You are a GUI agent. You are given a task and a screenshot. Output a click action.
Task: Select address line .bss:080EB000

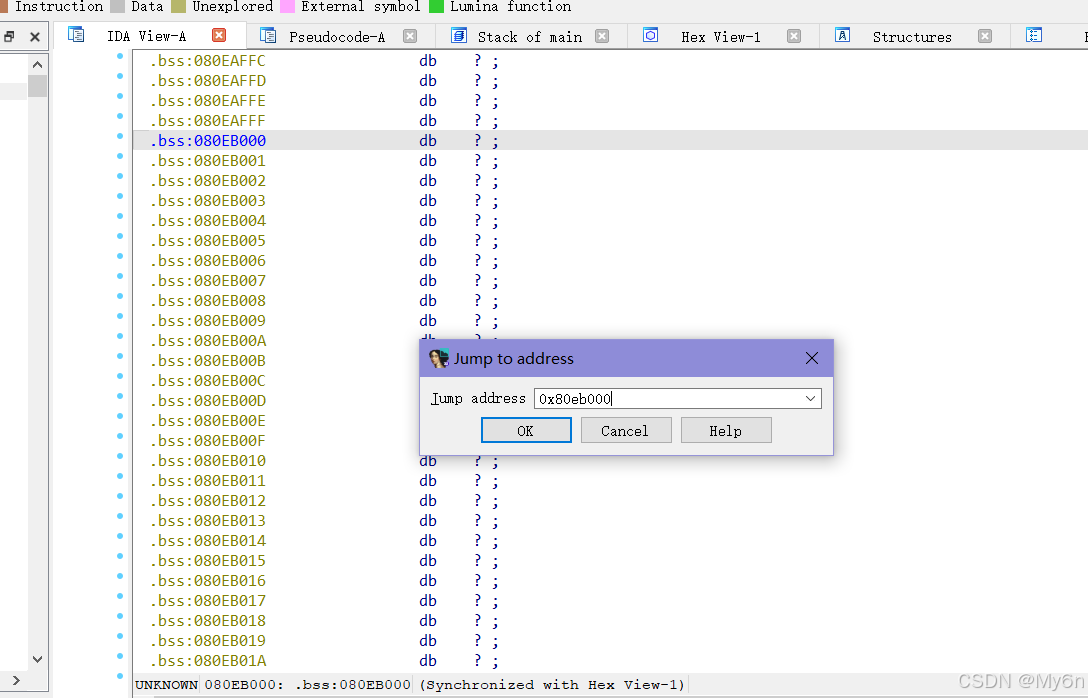click(208, 141)
